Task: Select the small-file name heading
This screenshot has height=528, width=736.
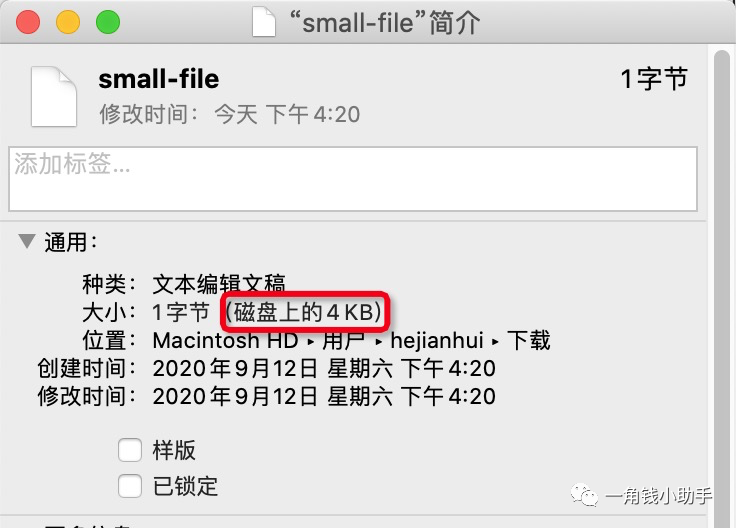Action: (x=159, y=79)
